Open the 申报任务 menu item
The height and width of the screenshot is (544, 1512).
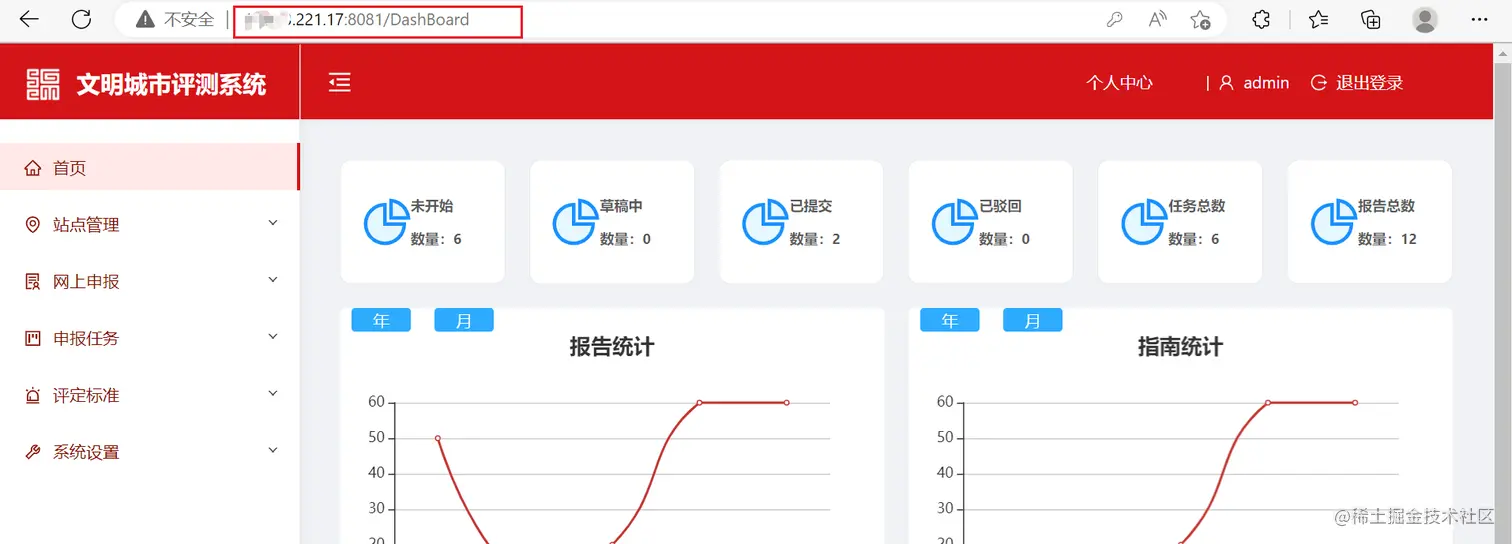pos(149,338)
